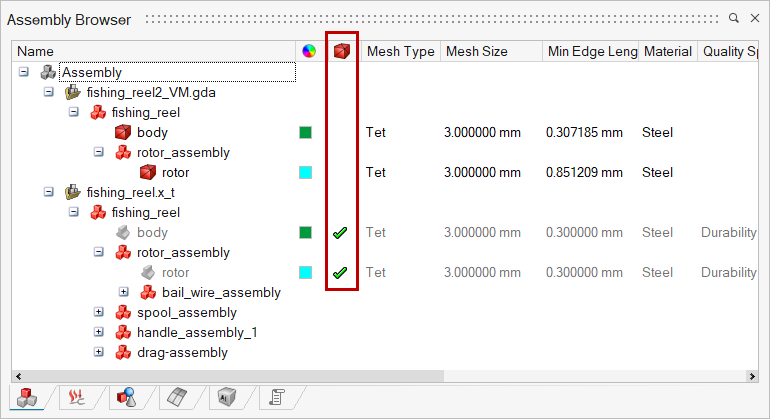
Task: Expand the spool_assembly node
Action: click(99, 312)
